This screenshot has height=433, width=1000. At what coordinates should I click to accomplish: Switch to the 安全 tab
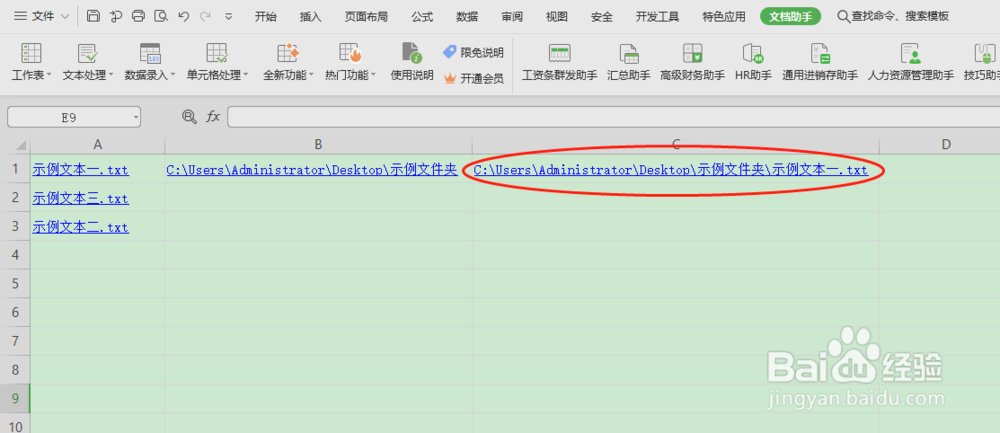[x=601, y=17]
